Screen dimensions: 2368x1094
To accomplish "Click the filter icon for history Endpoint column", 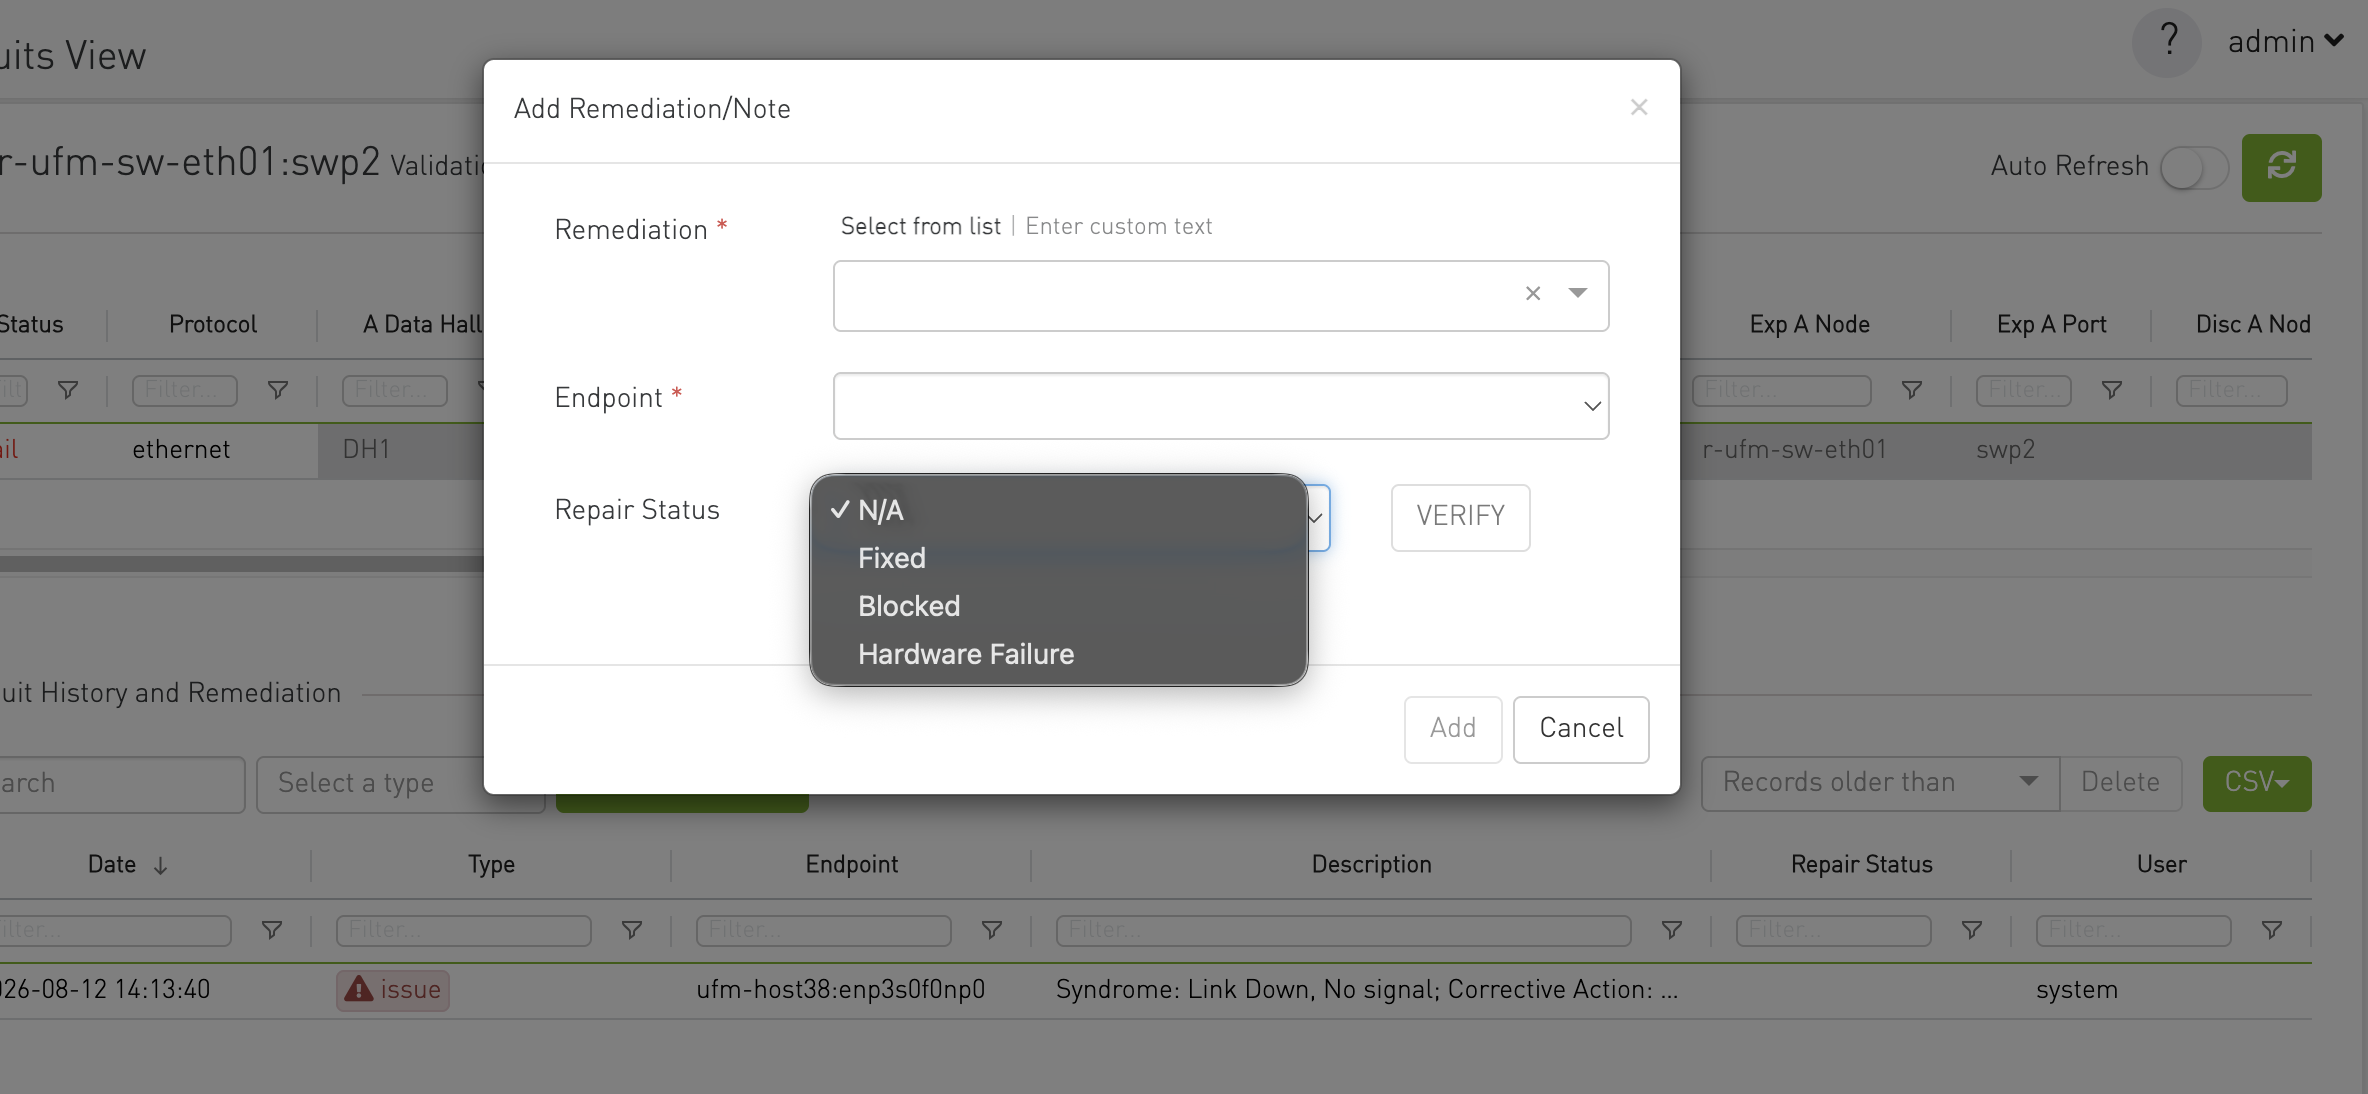I will pos(991,930).
